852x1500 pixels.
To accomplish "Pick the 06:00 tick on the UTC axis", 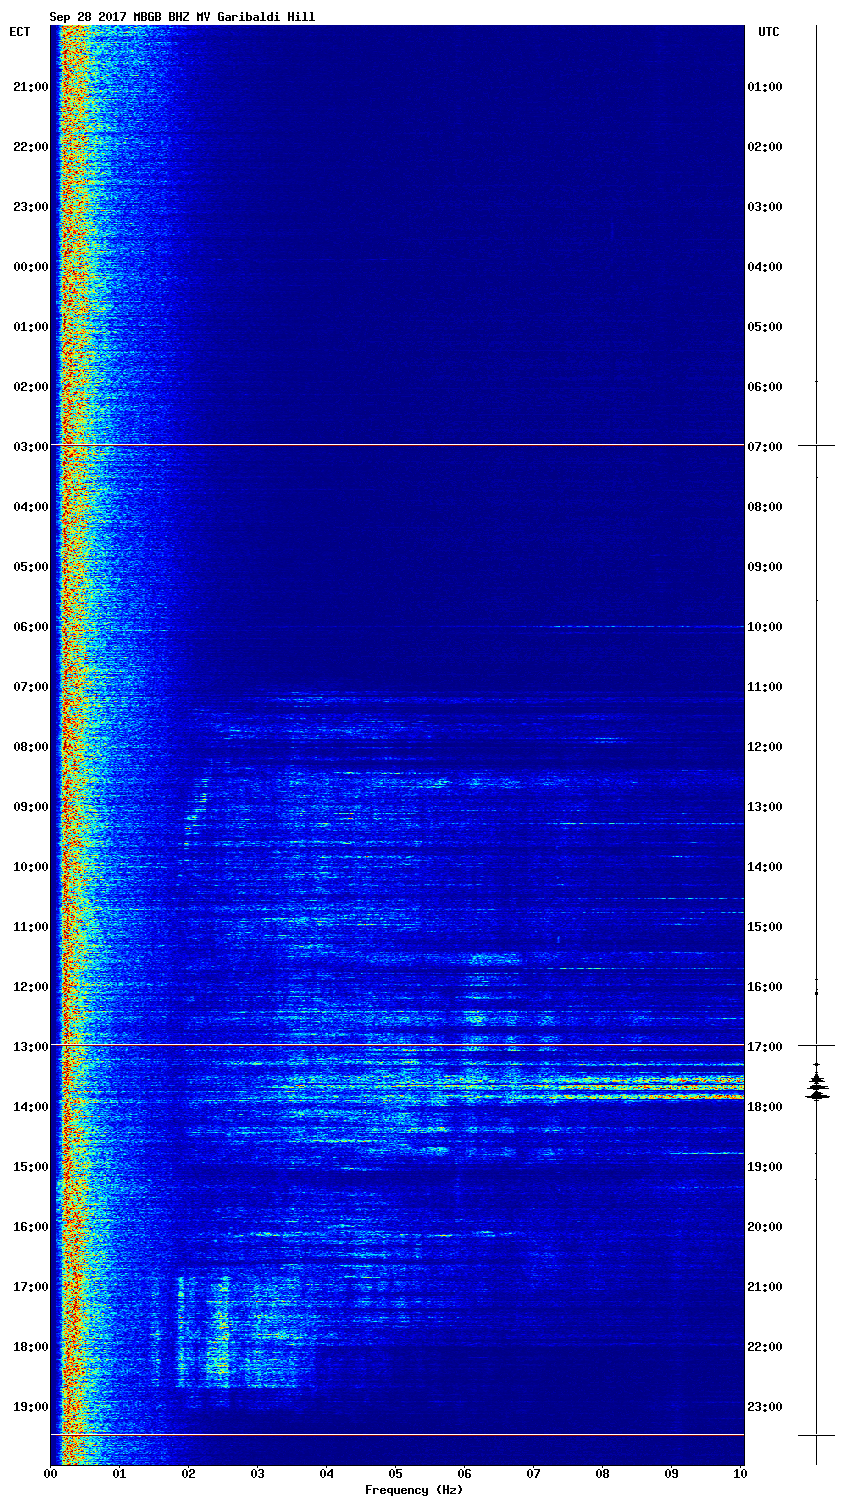I will click(x=765, y=387).
